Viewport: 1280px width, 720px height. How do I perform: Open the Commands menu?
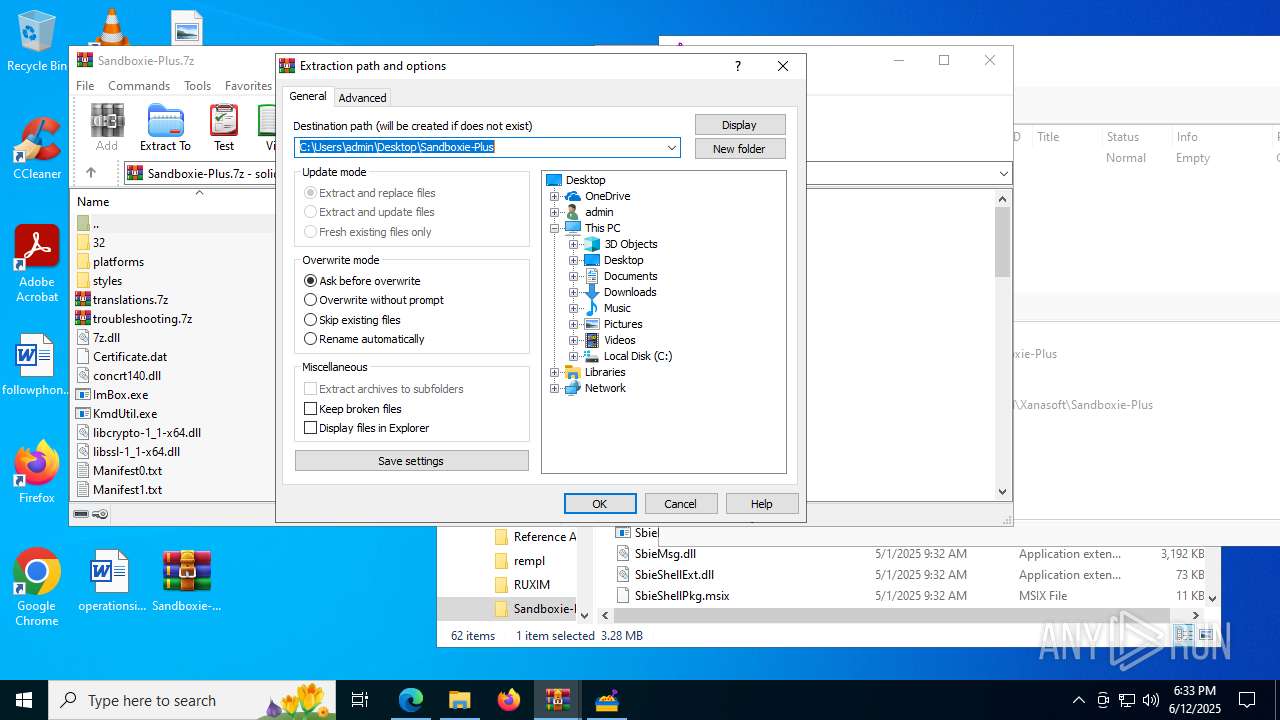coord(139,86)
